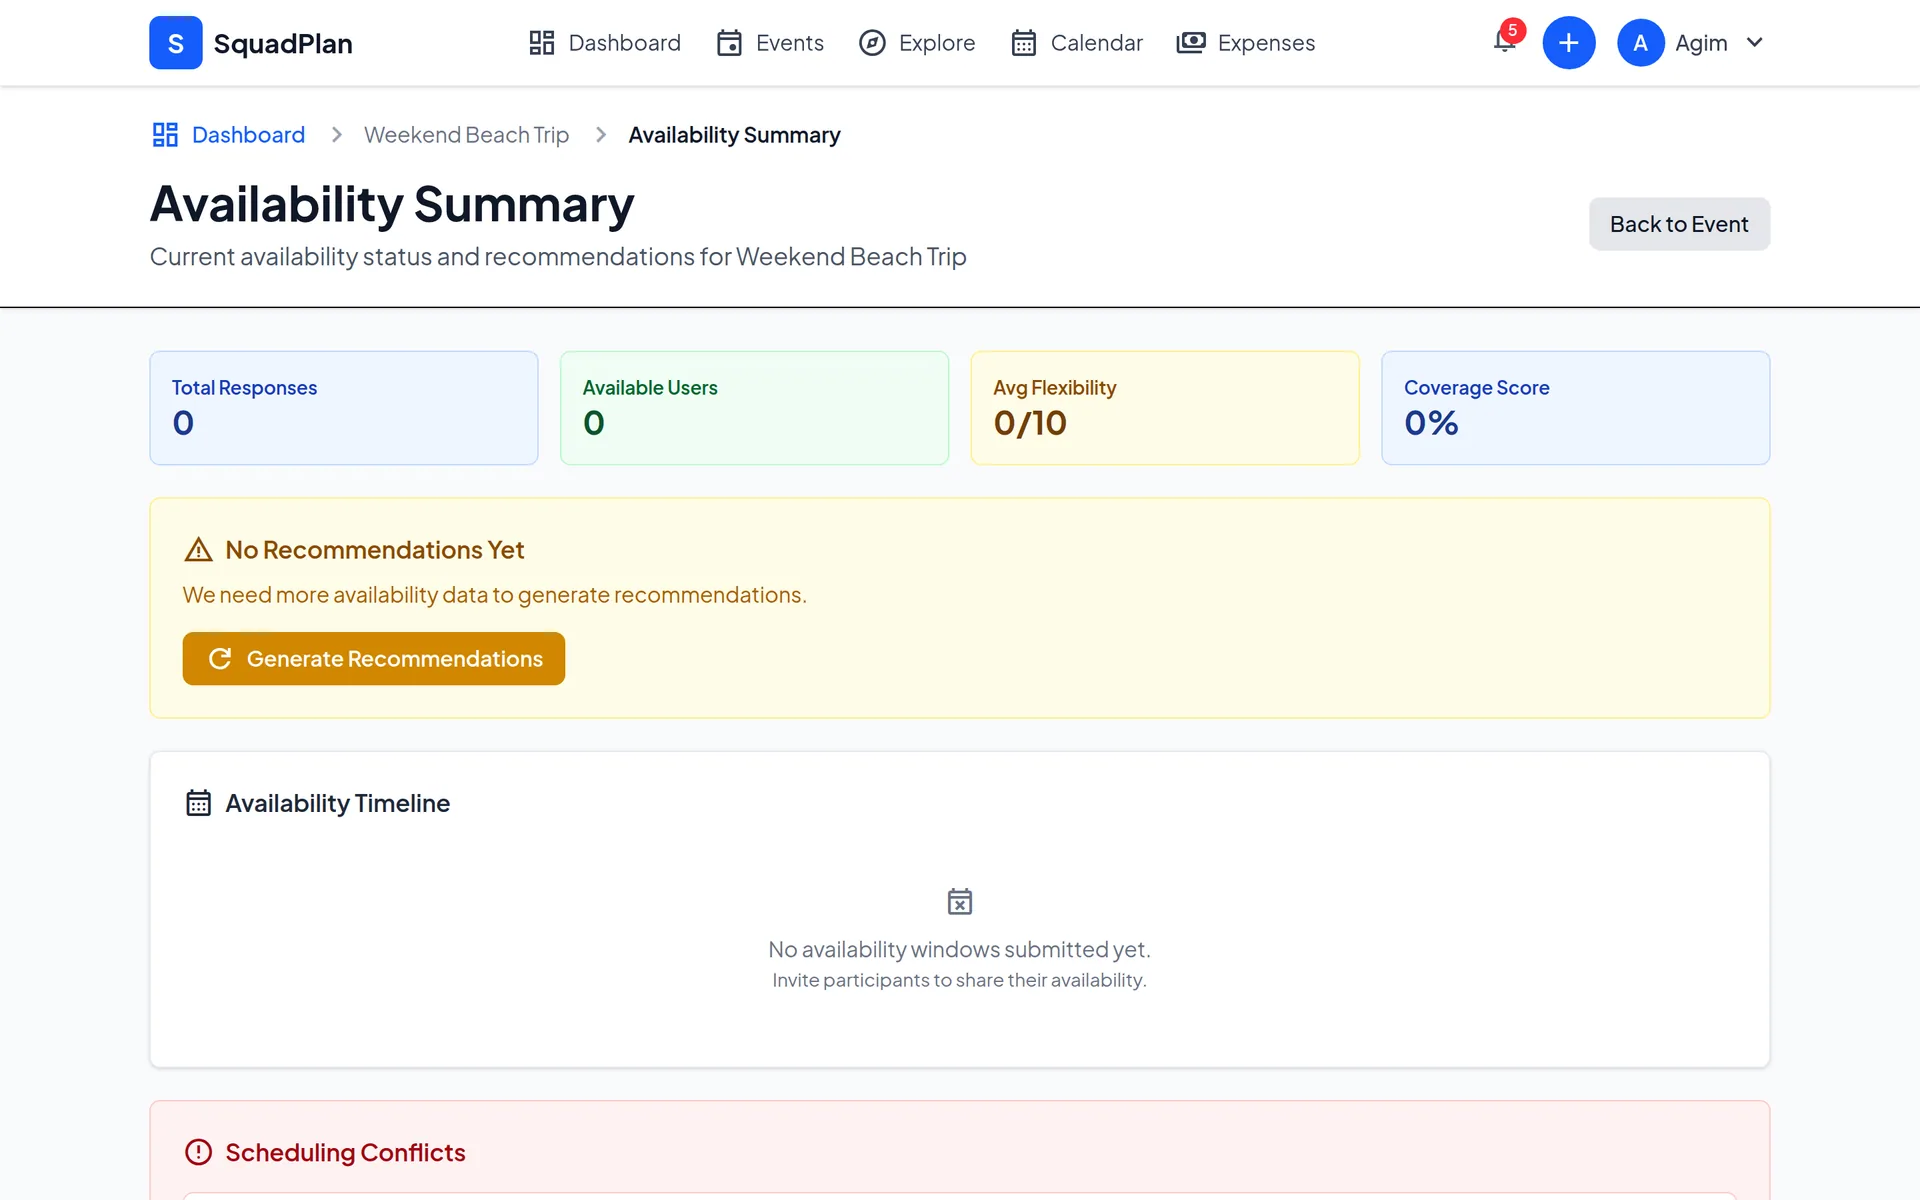Click the breadcrumb dashboard grid icon
This screenshot has height=1200, width=1920.
pyautogui.click(x=165, y=135)
